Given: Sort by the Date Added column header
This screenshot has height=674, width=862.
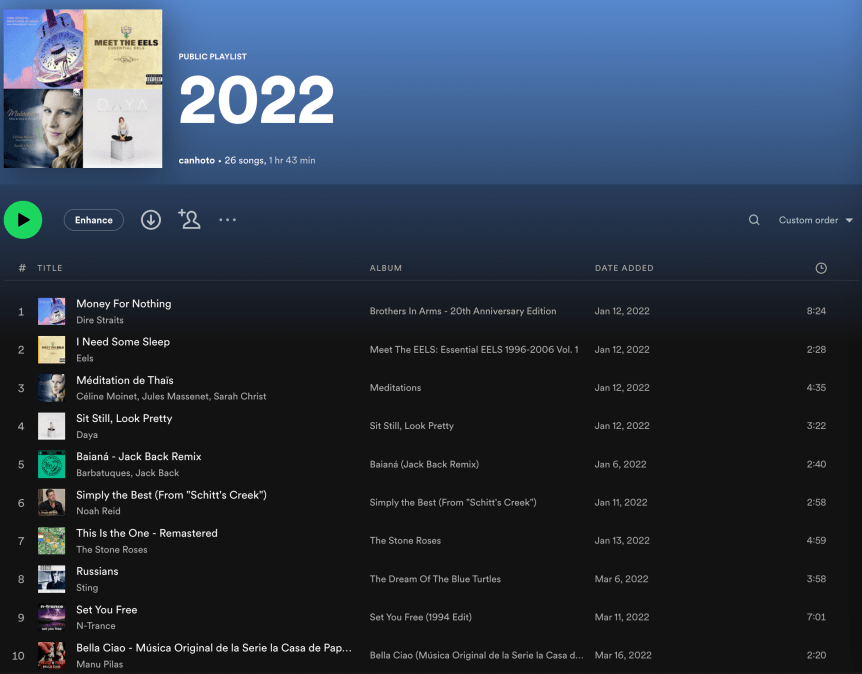Looking at the screenshot, I should tap(624, 268).
